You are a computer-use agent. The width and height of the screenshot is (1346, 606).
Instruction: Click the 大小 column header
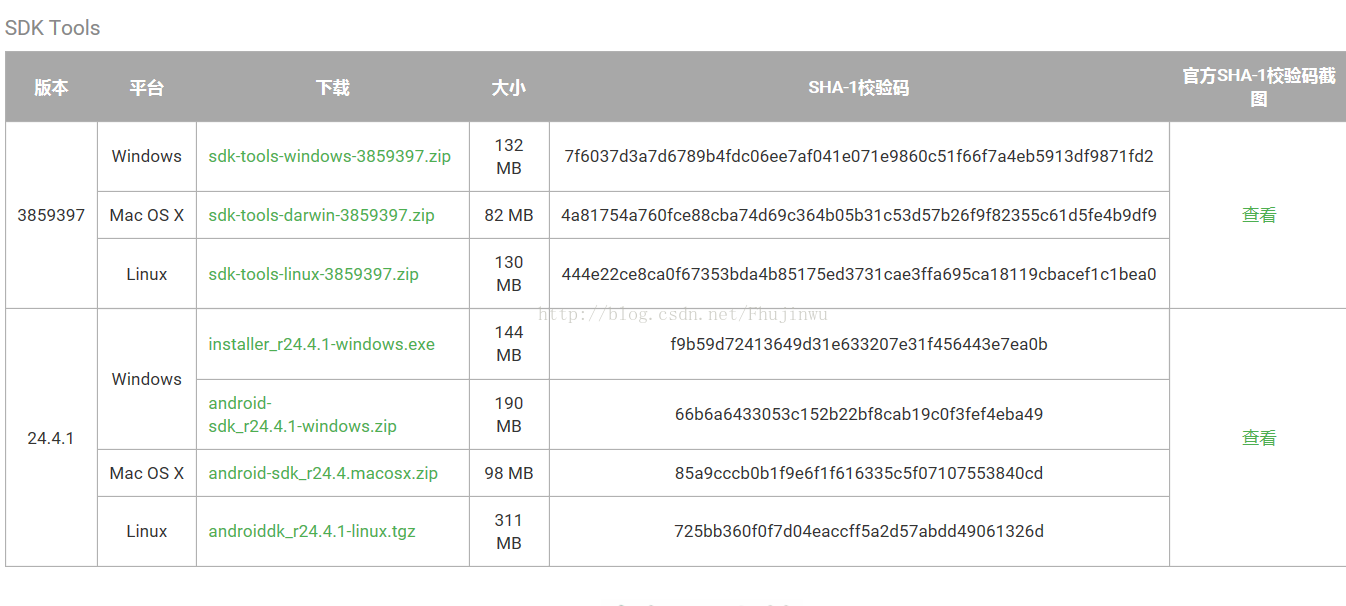pyautogui.click(x=508, y=87)
